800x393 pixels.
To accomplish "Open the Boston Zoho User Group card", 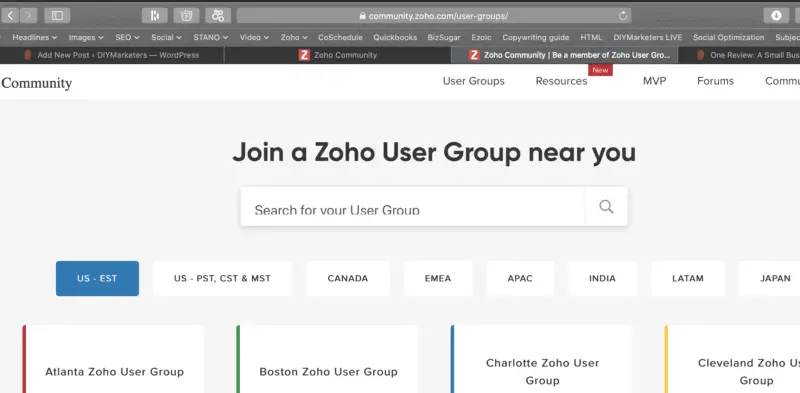I will pyautogui.click(x=327, y=359).
